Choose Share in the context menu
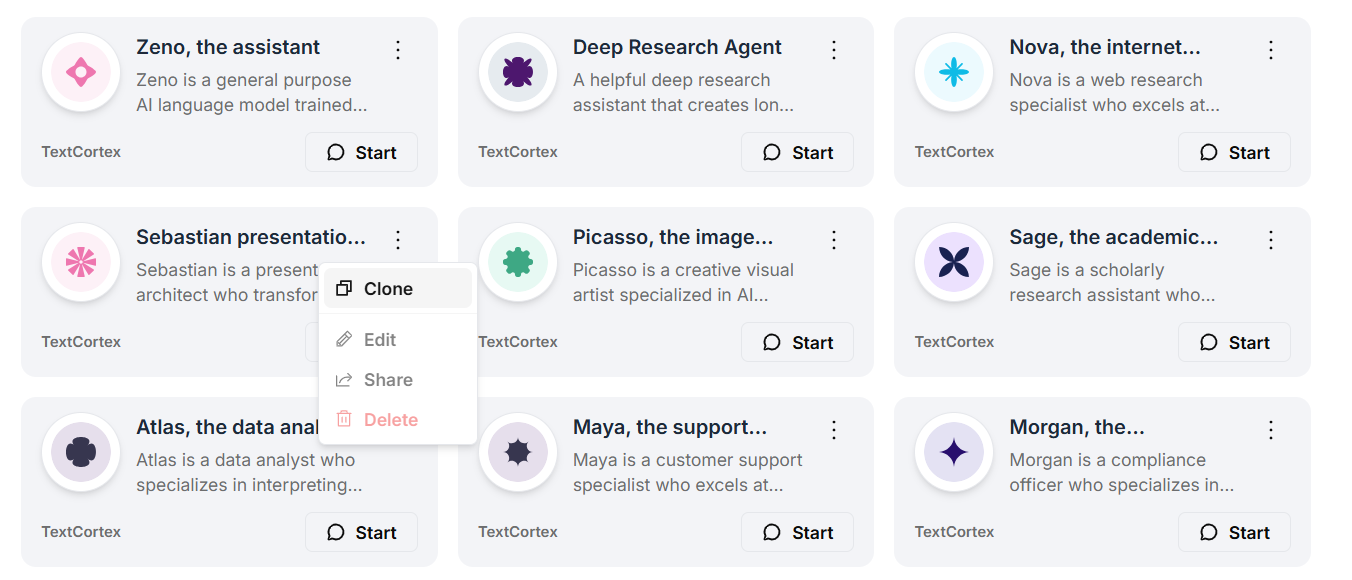1352x580 pixels. pyautogui.click(x=387, y=380)
